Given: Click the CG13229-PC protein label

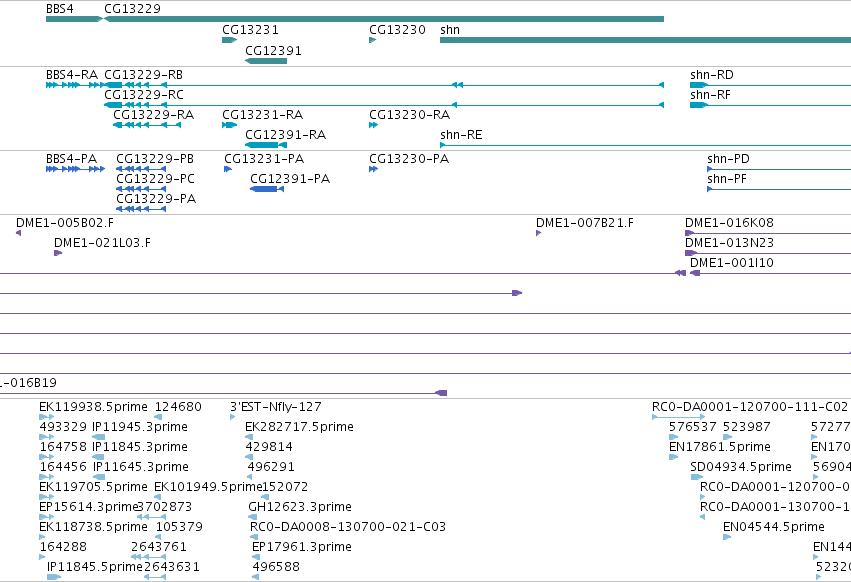Looking at the screenshot, I should 155,179.
